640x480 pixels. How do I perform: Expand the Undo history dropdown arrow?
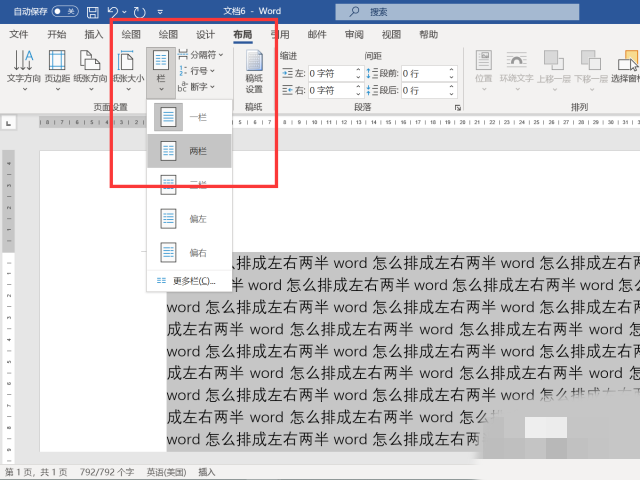coord(124,12)
